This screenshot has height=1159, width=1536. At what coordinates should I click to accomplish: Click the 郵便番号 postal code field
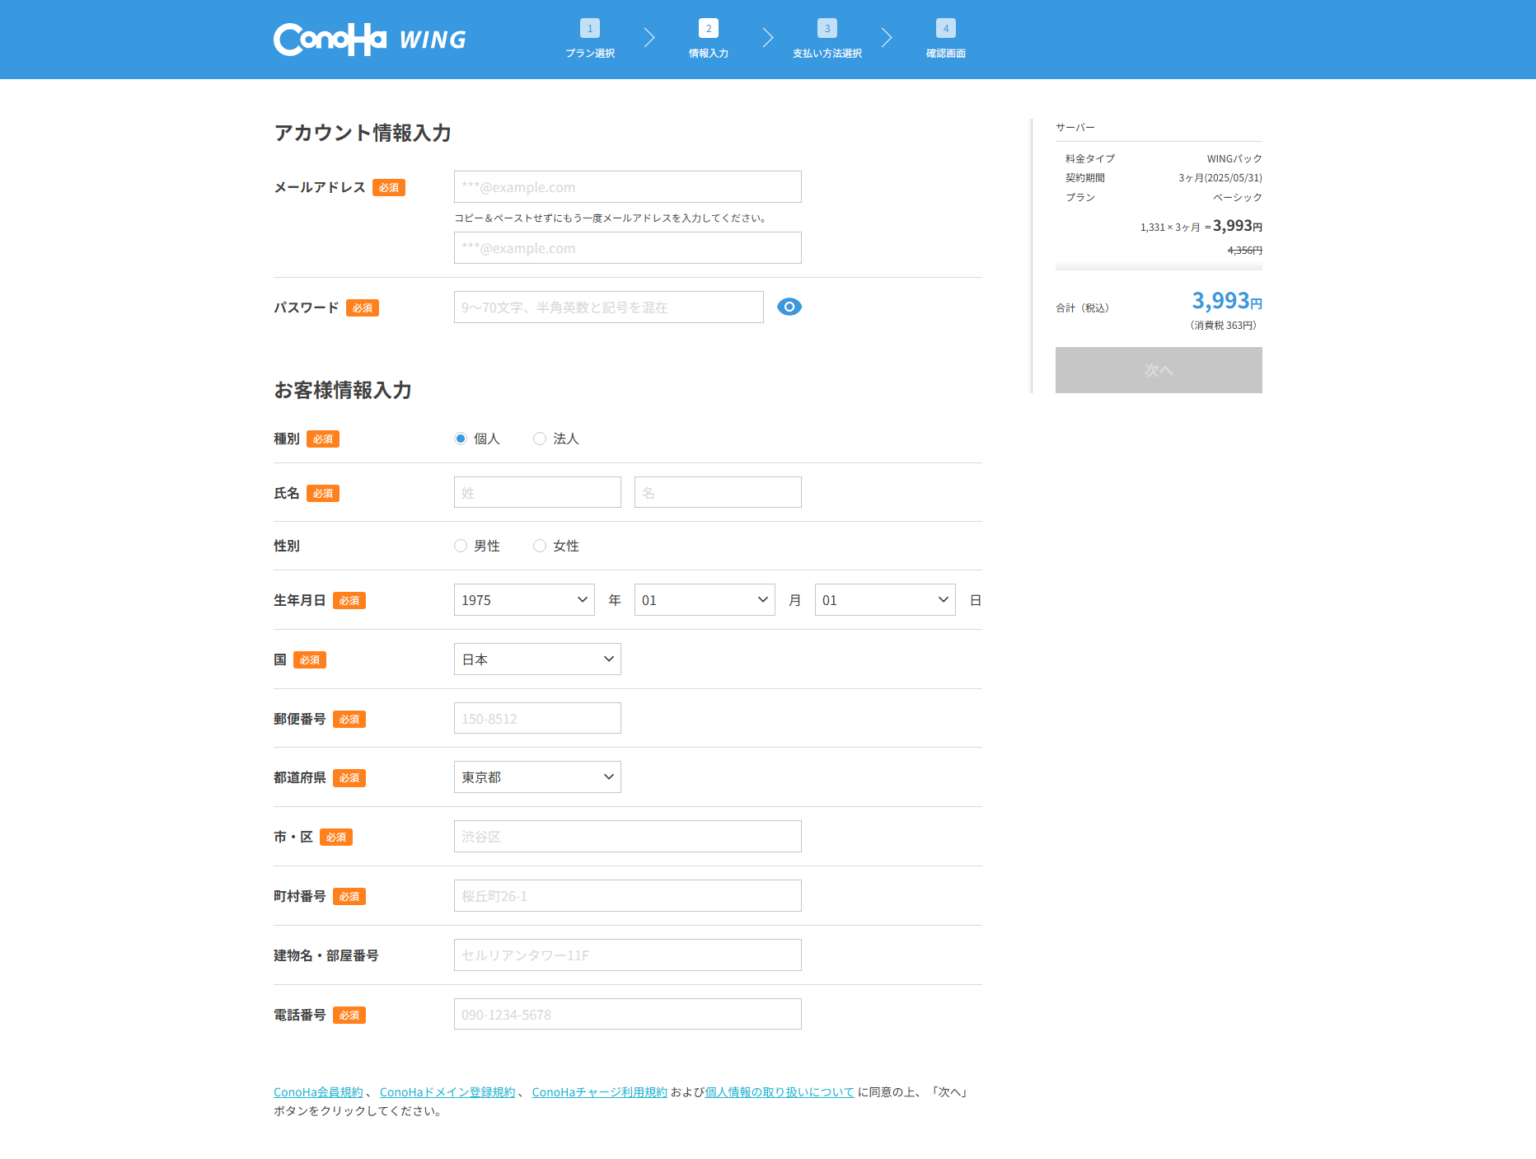(537, 717)
